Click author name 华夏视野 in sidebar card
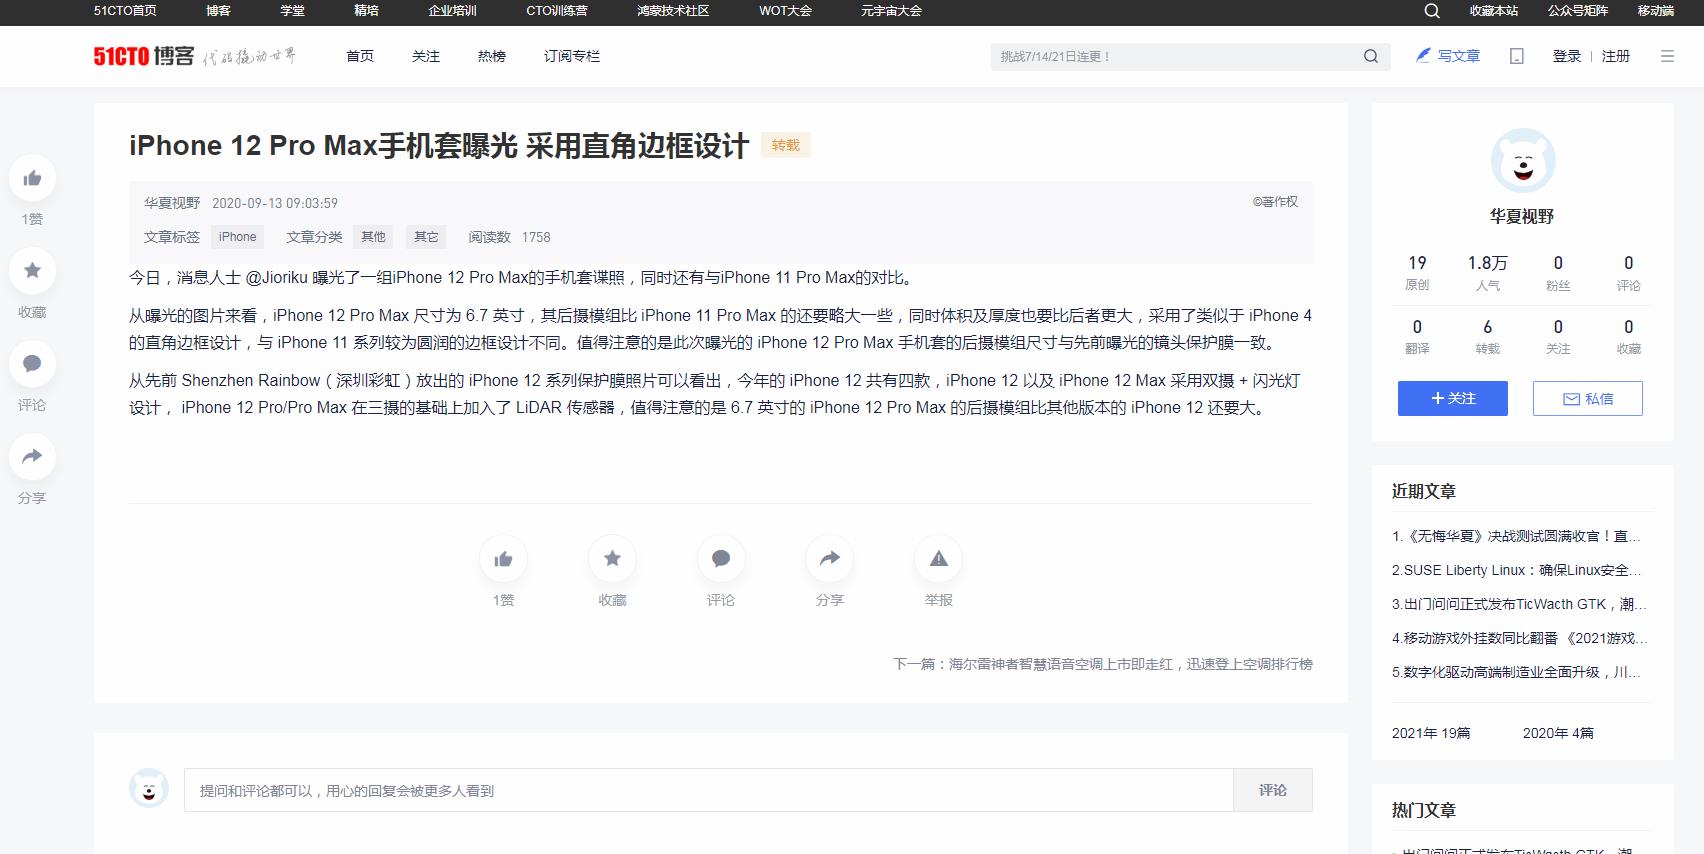 click(1522, 216)
